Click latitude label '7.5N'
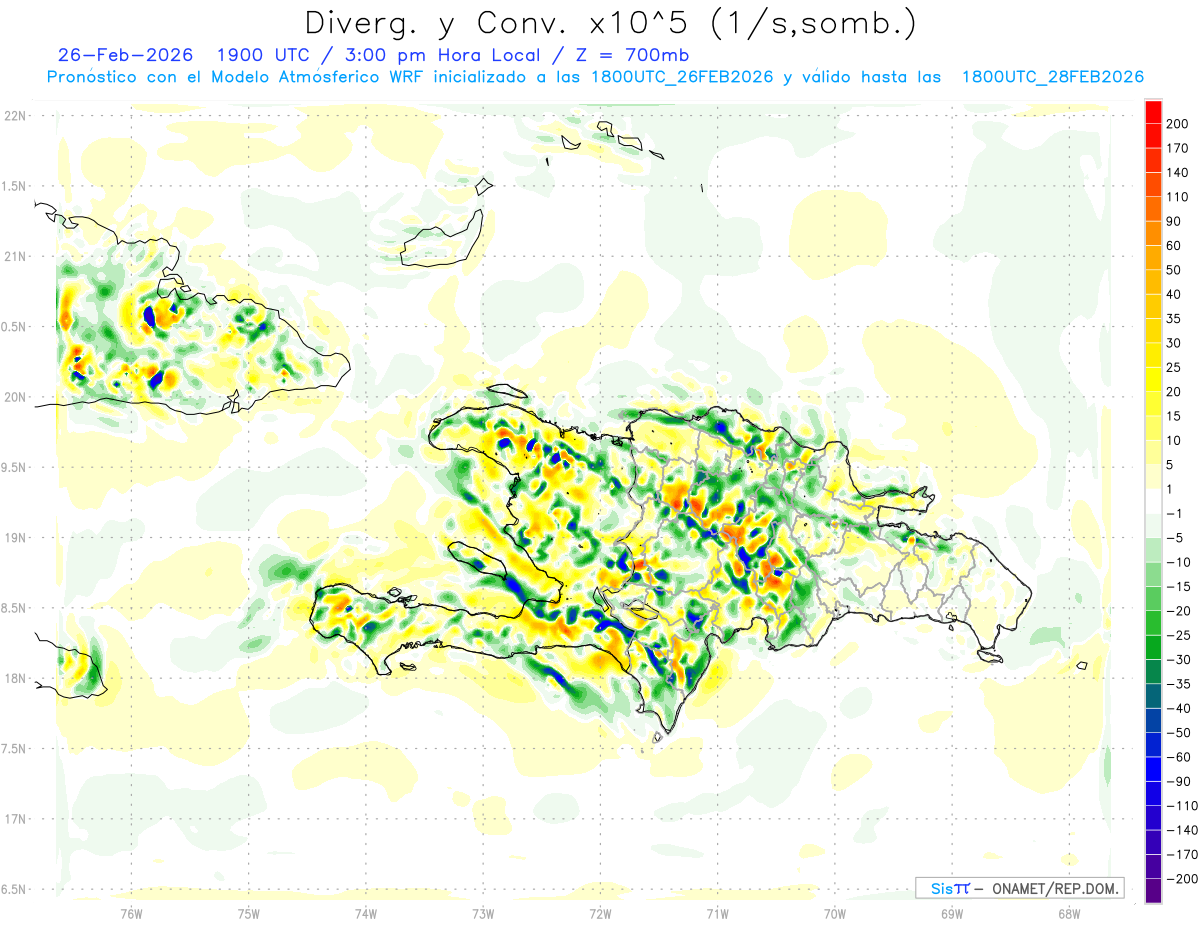1200x927 pixels. pyautogui.click(x=14, y=749)
